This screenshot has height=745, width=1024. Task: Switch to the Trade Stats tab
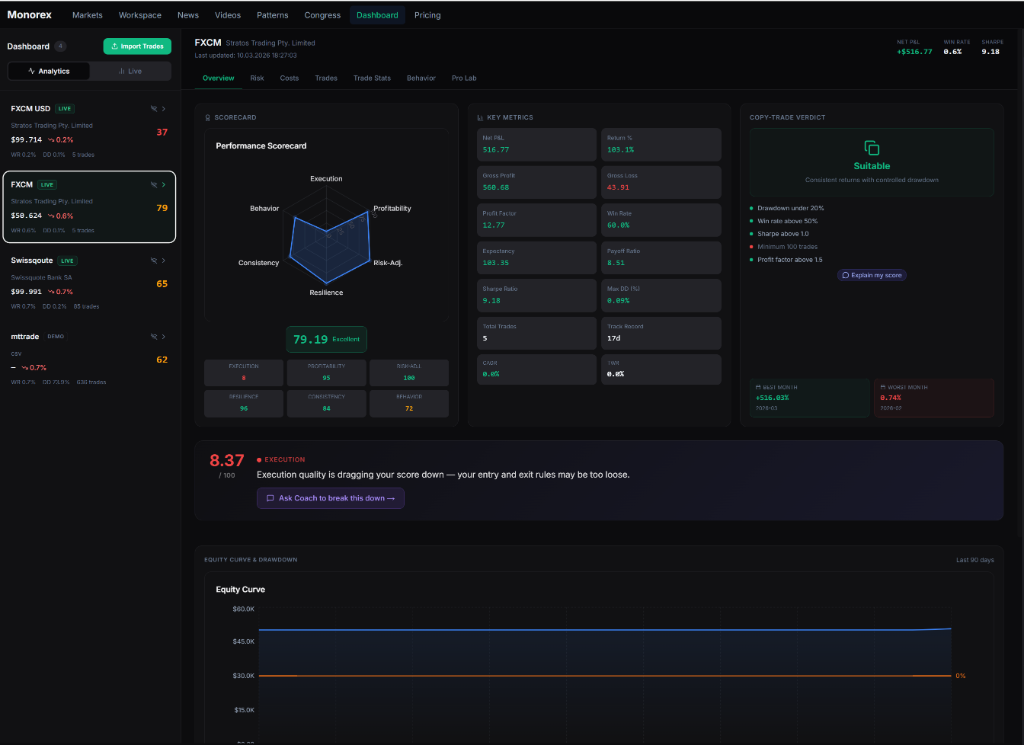point(370,78)
